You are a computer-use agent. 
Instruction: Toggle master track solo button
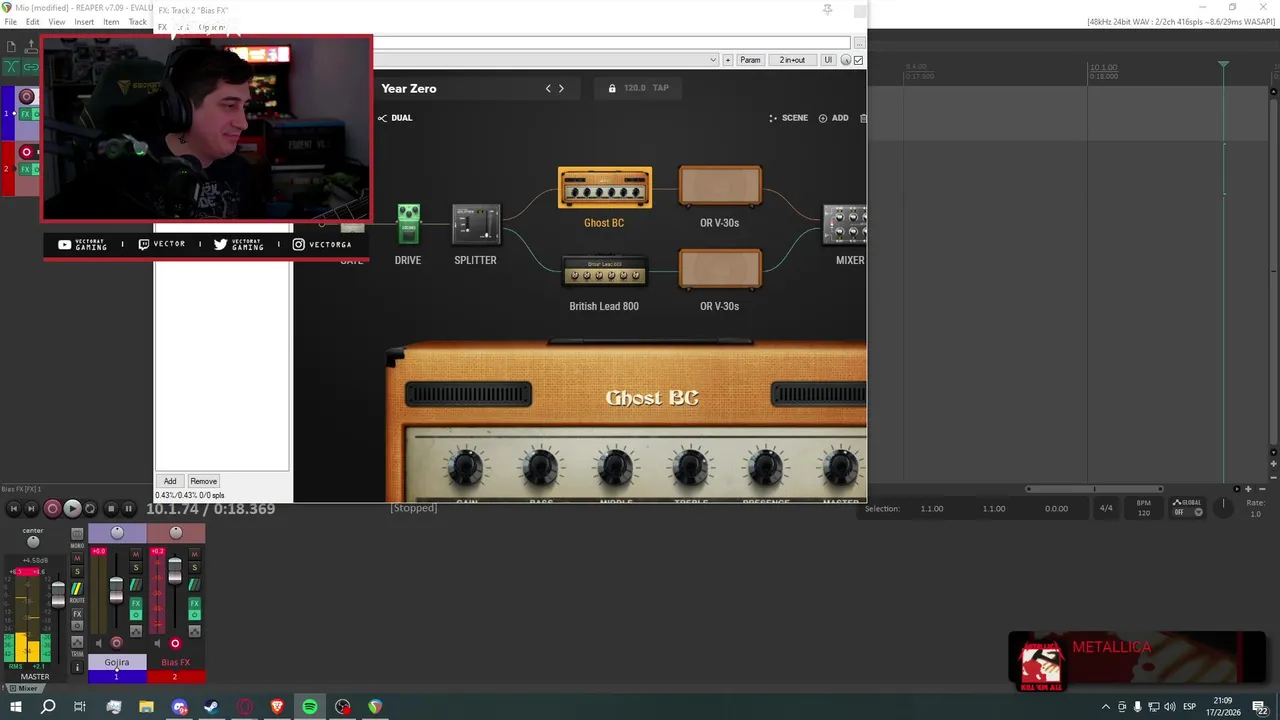77,571
